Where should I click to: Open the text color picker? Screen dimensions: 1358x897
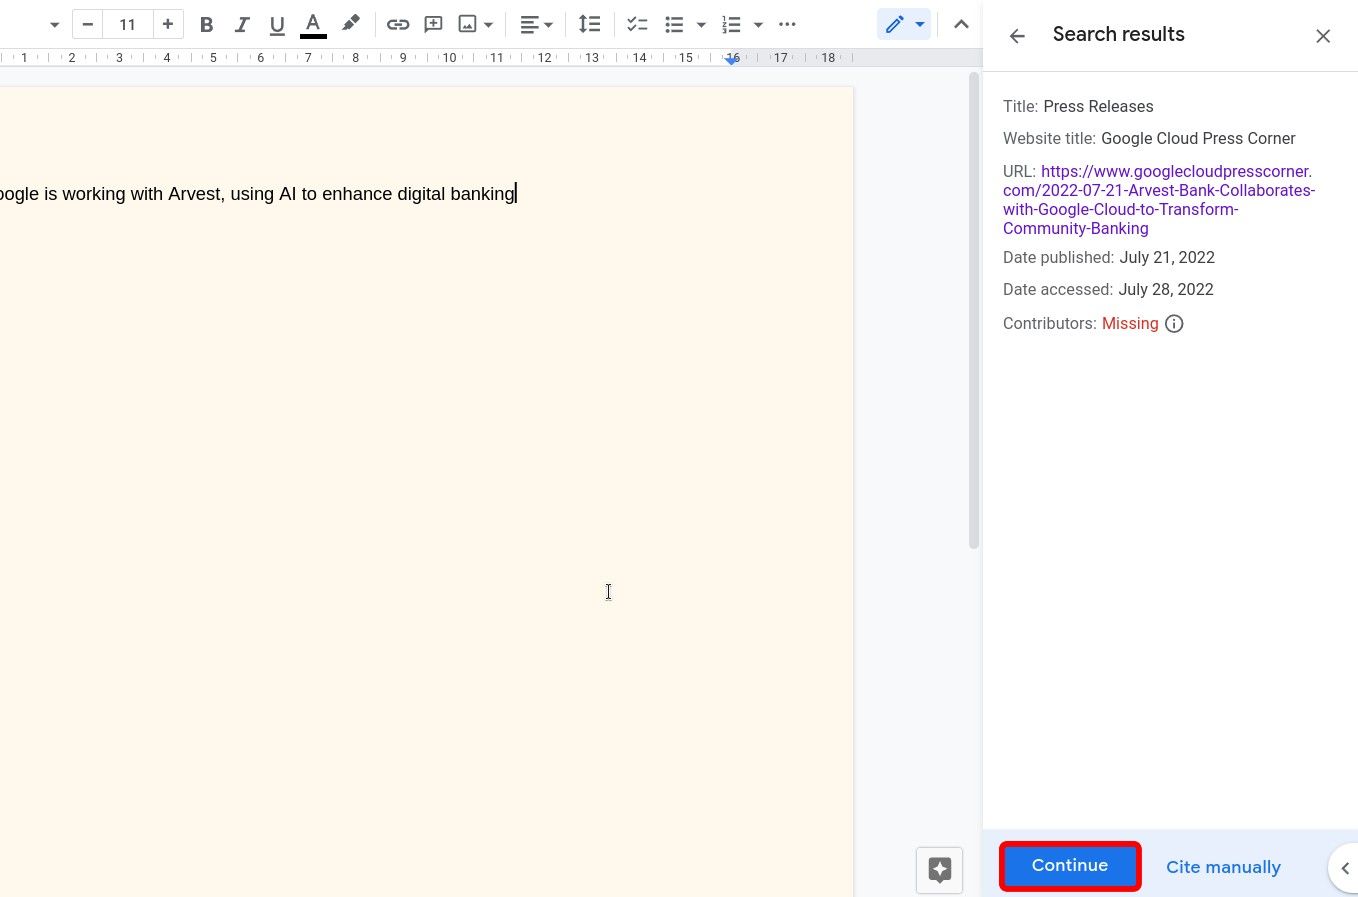pyautogui.click(x=313, y=24)
